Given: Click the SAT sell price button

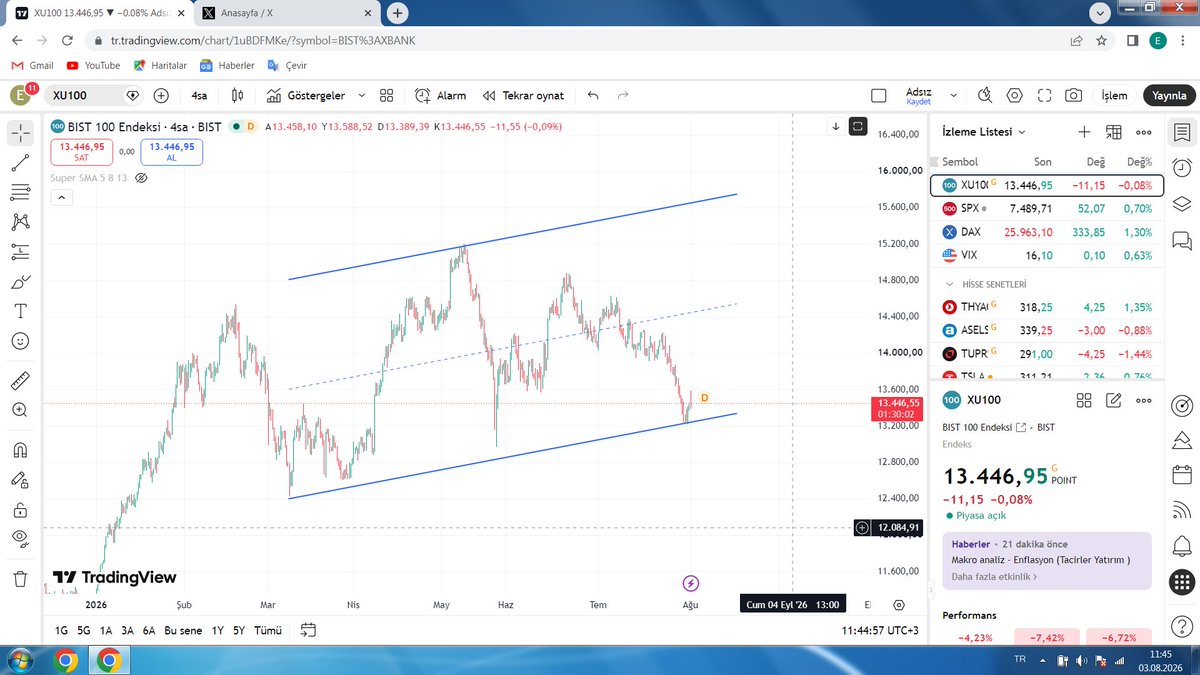Looking at the screenshot, I should 82,152.
